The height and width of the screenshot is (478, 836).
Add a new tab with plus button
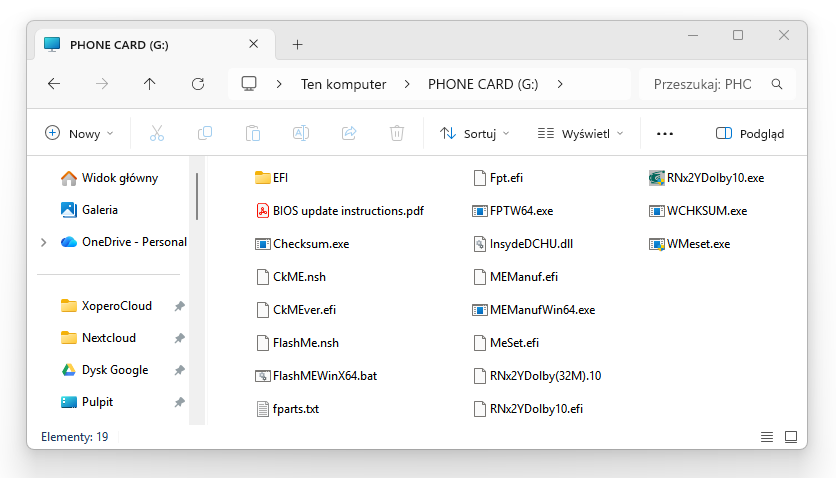[297, 44]
